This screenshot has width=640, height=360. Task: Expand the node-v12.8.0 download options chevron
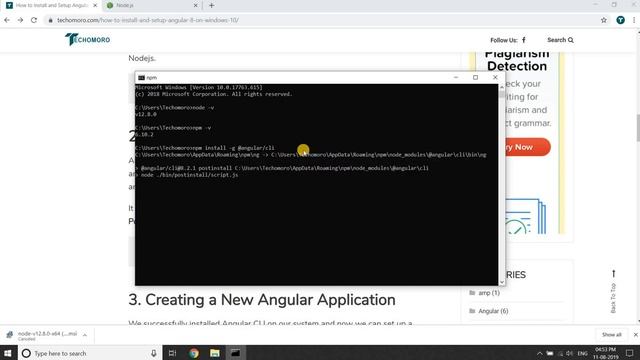tap(85, 335)
